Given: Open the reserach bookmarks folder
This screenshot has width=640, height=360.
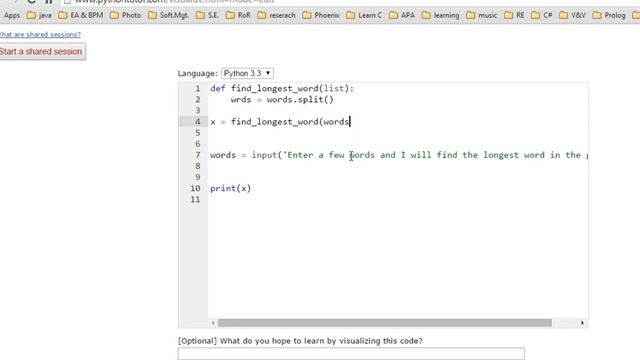Looking at the screenshot, I should [x=276, y=16].
